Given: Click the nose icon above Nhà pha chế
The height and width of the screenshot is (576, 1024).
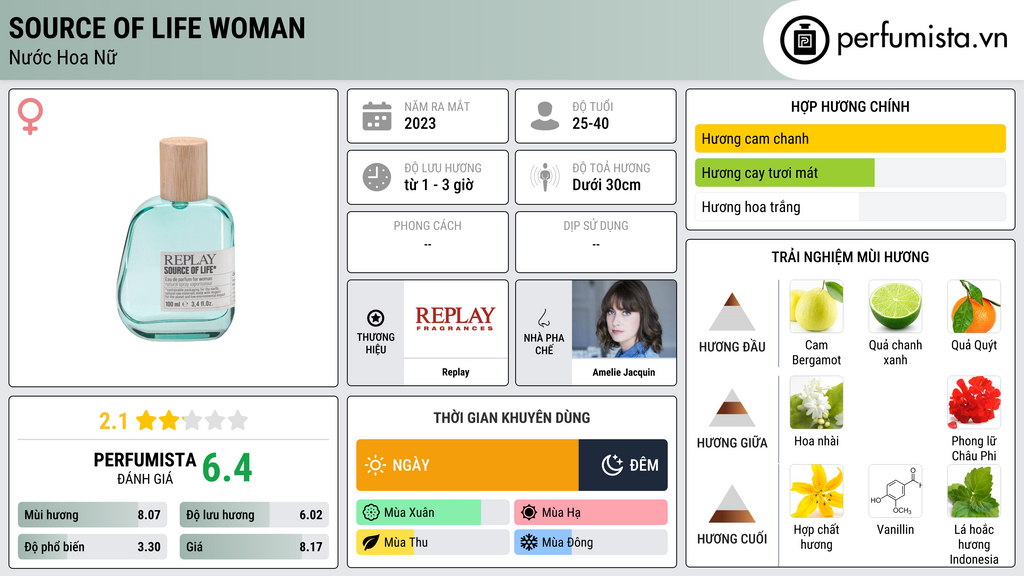Looking at the screenshot, I should pyautogui.click(x=543, y=318).
